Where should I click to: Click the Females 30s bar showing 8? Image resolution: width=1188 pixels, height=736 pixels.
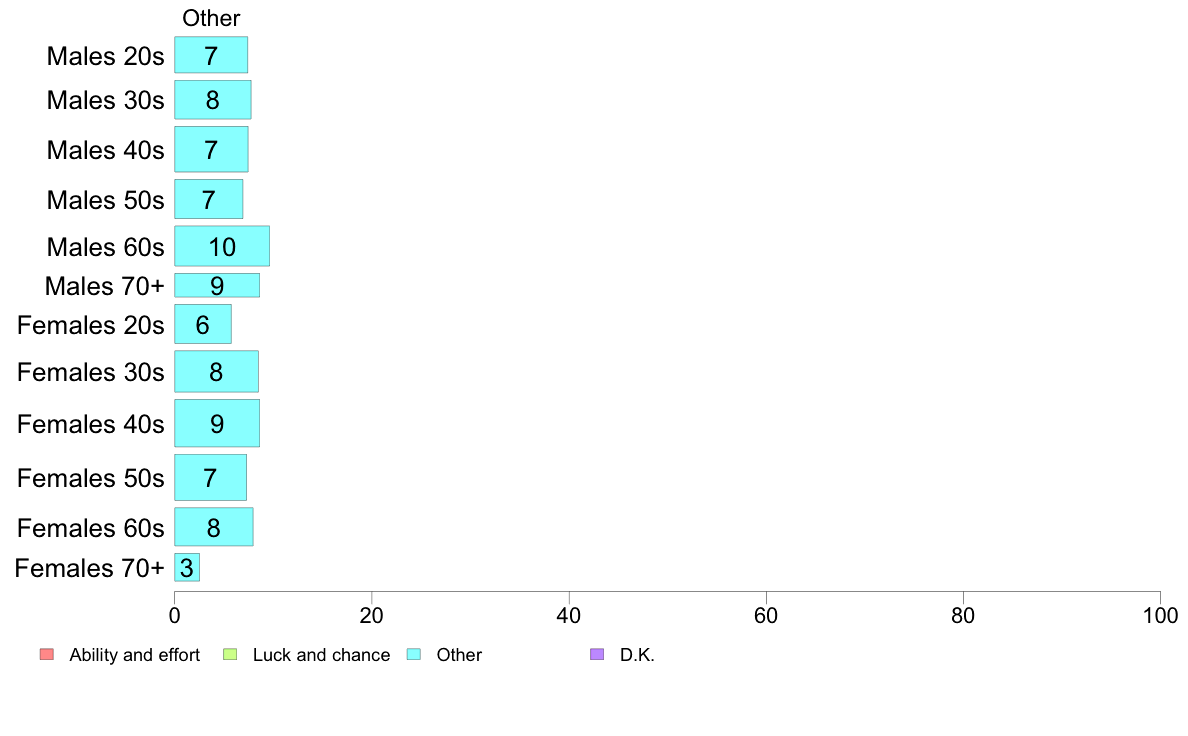[216, 371]
